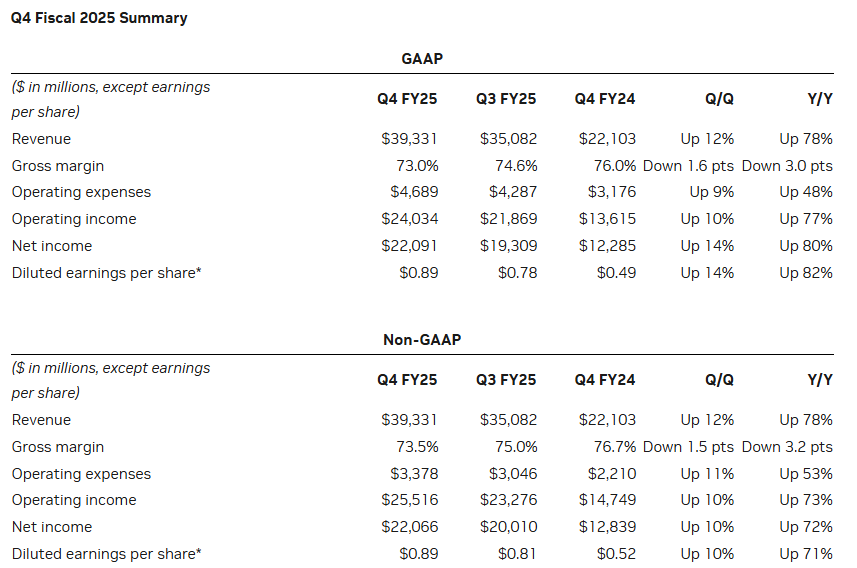Select GAAP operating income $24,034 cell
The image size is (857, 568).
pos(409,219)
